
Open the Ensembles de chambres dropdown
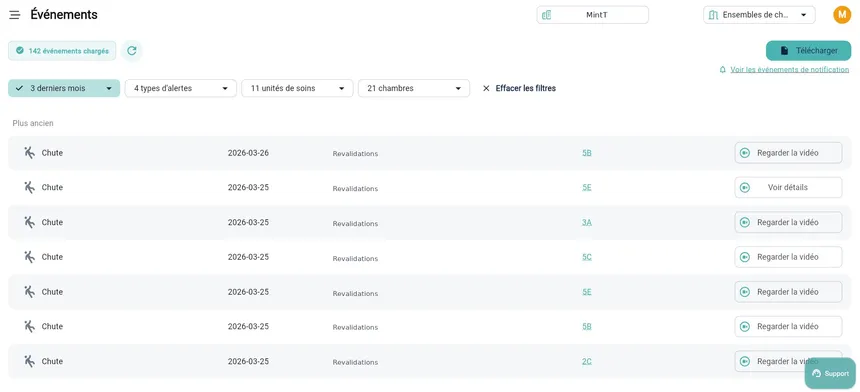pyautogui.click(x=759, y=15)
